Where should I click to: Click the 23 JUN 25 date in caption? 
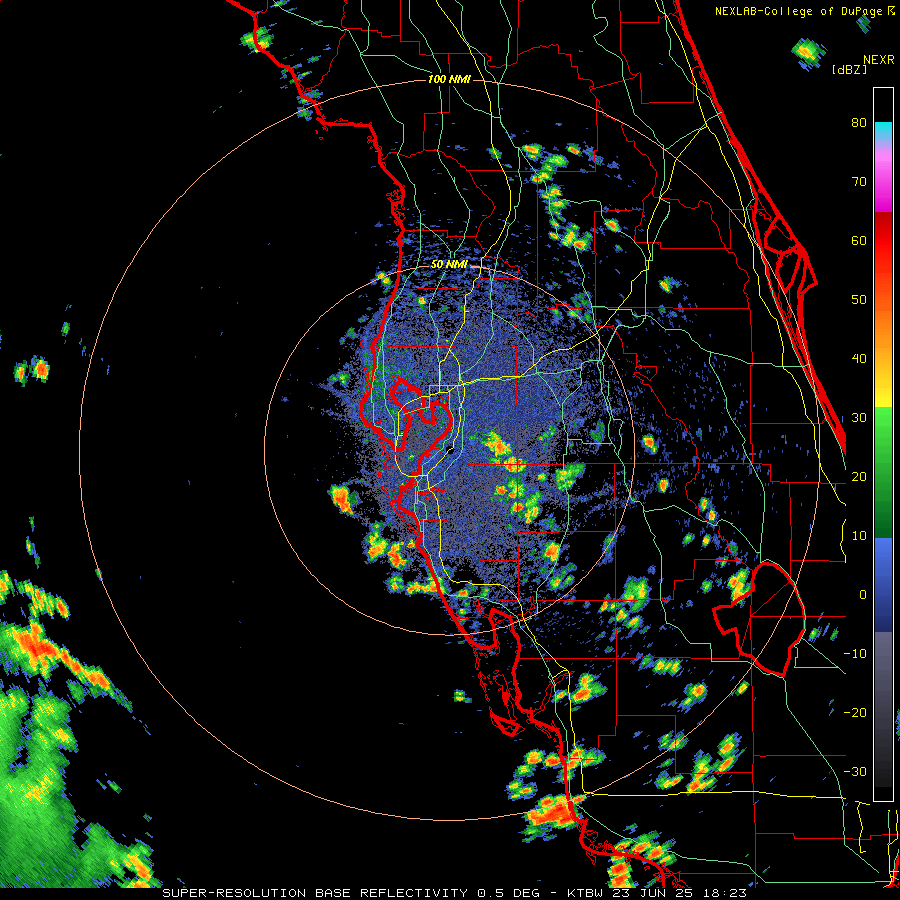651,893
